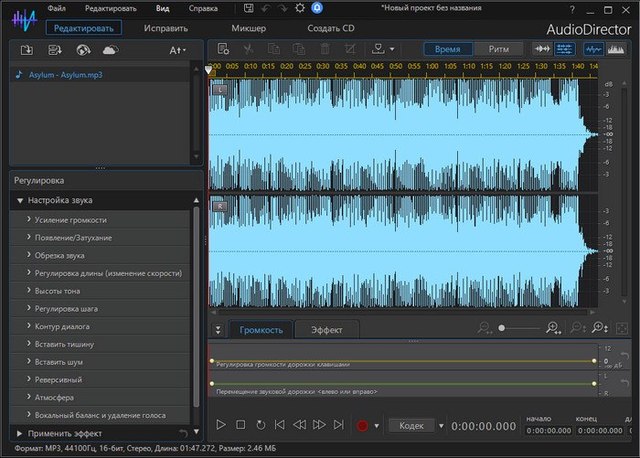Start recording with the red record button

362,425
